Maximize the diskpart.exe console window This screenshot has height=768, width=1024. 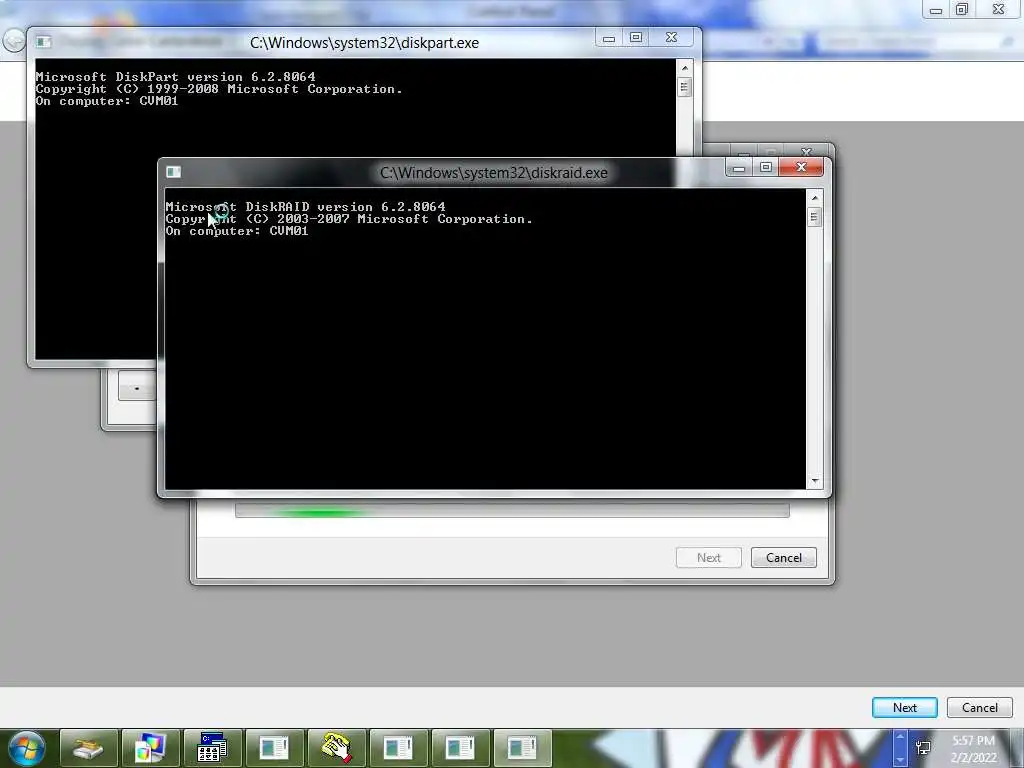635,38
